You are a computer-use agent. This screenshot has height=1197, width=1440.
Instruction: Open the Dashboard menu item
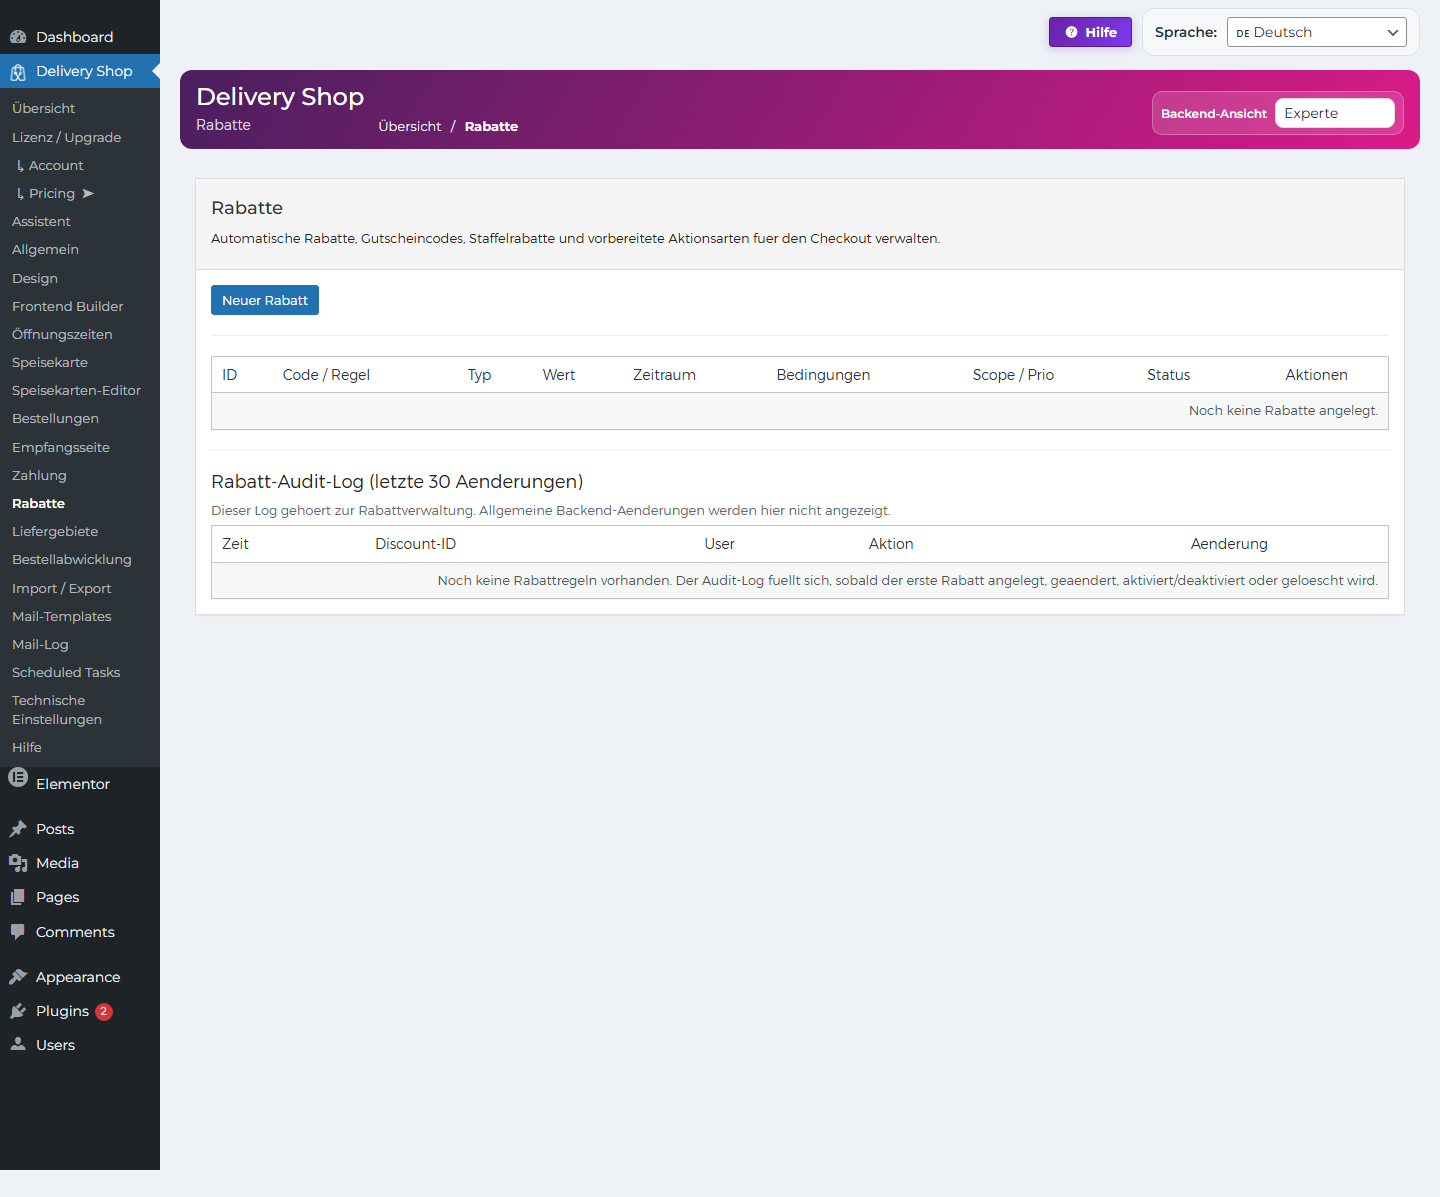tap(80, 37)
